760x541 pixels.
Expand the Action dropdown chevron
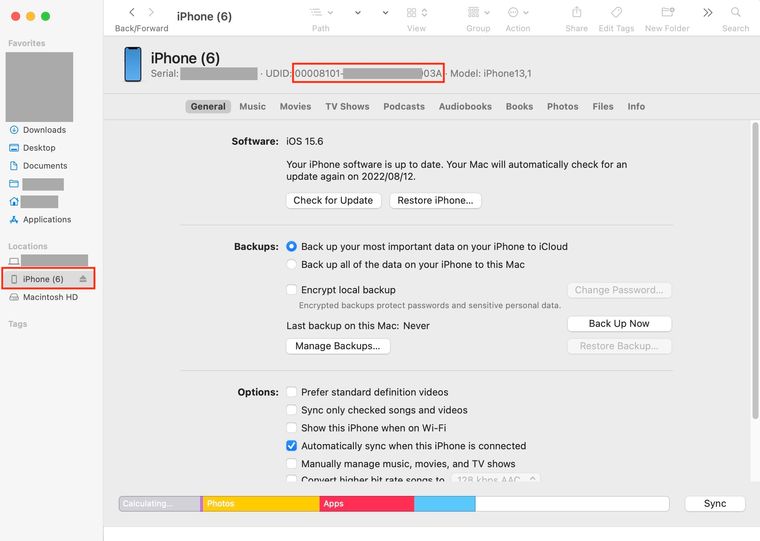(526, 13)
